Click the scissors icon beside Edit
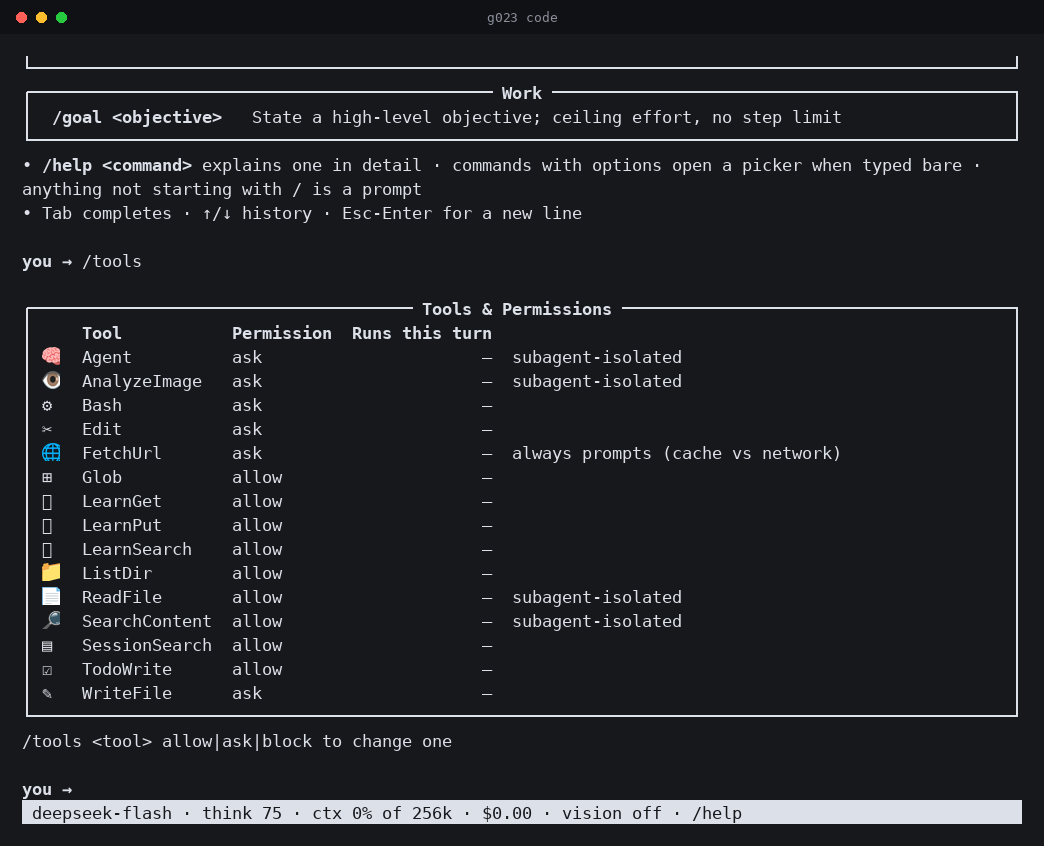1044x846 pixels. (x=47, y=429)
